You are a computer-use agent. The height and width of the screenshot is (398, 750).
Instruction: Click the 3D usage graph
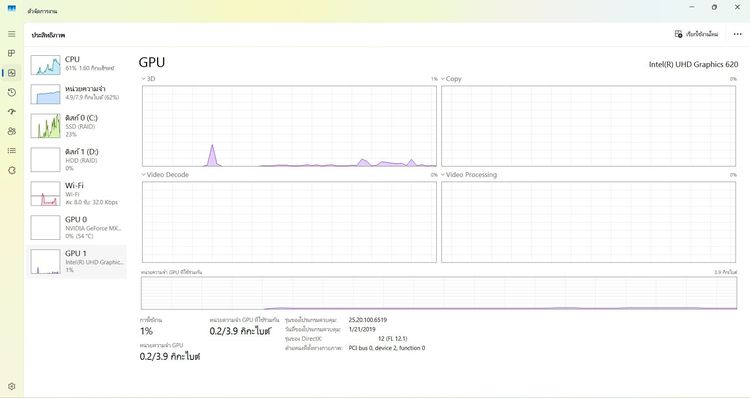289,126
